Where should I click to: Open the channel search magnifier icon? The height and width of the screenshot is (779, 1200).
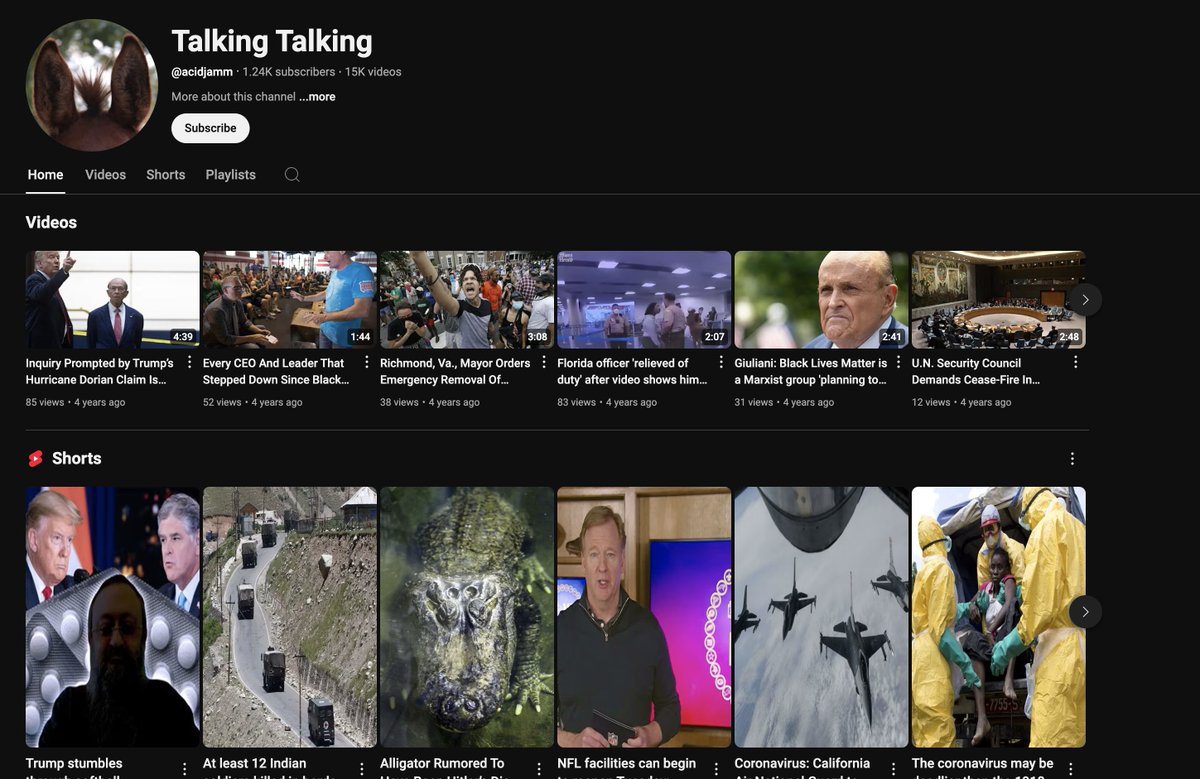[x=292, y=174]
